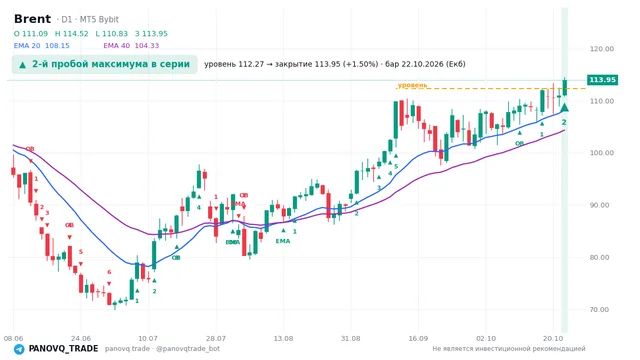Click the large green triangle under the last candle

coord(564,108)
